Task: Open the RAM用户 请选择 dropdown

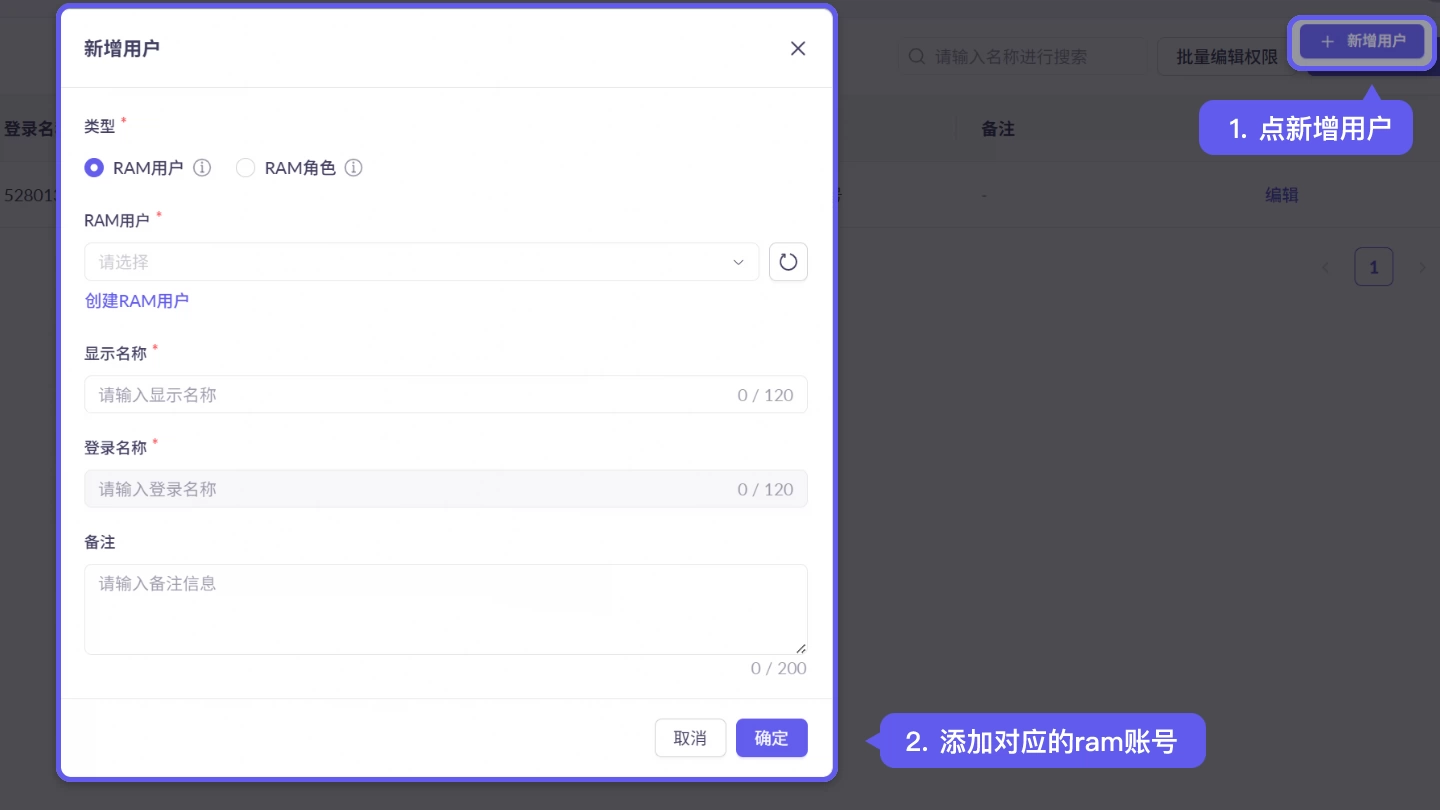Action: tap(421, 262)
